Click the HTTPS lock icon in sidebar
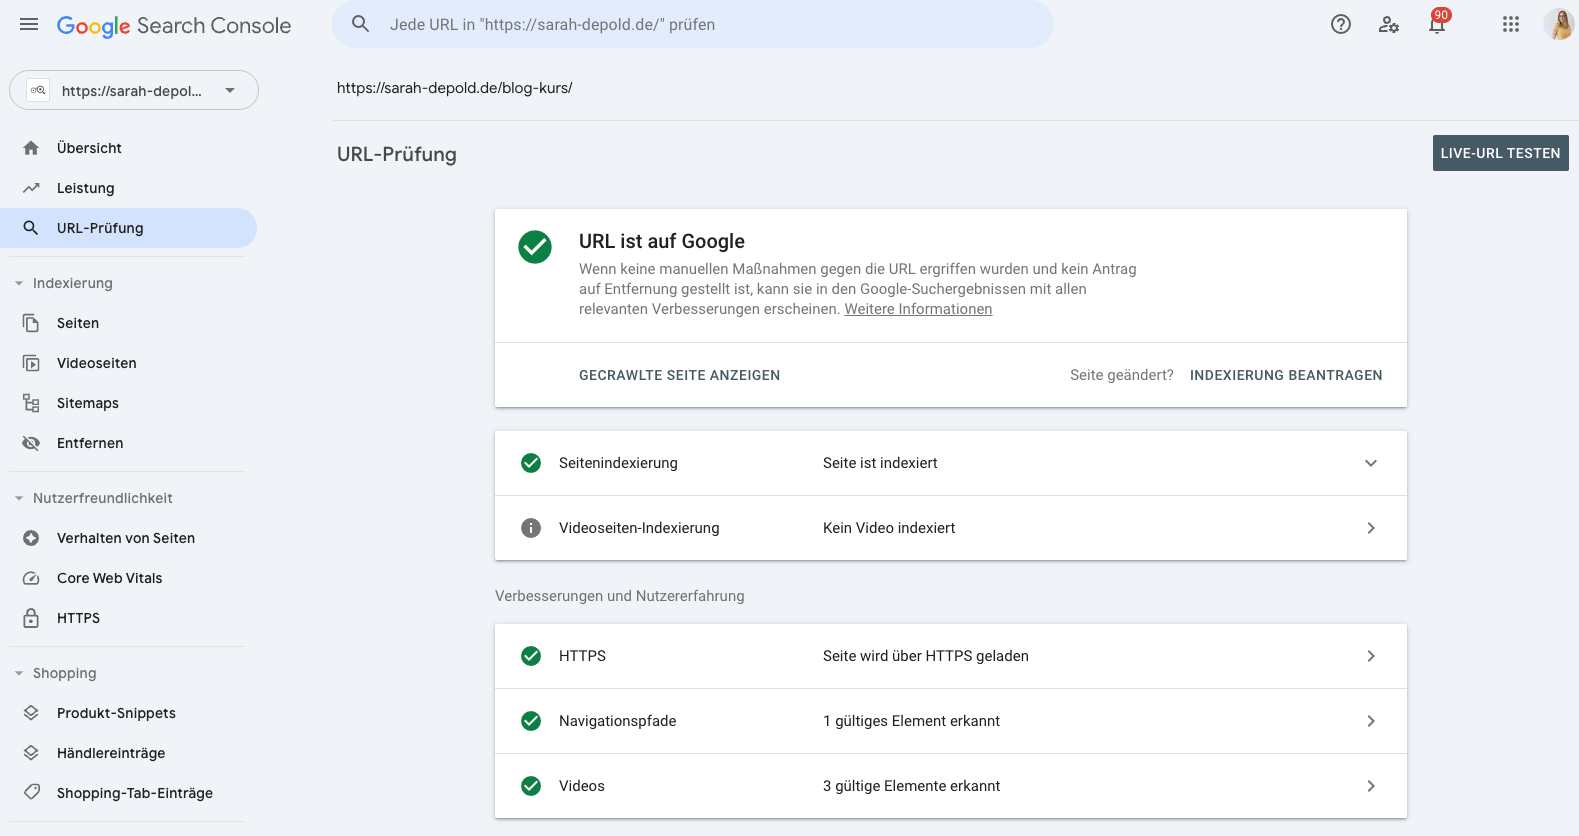This screenshot has width=1579, height=836. 31,618
